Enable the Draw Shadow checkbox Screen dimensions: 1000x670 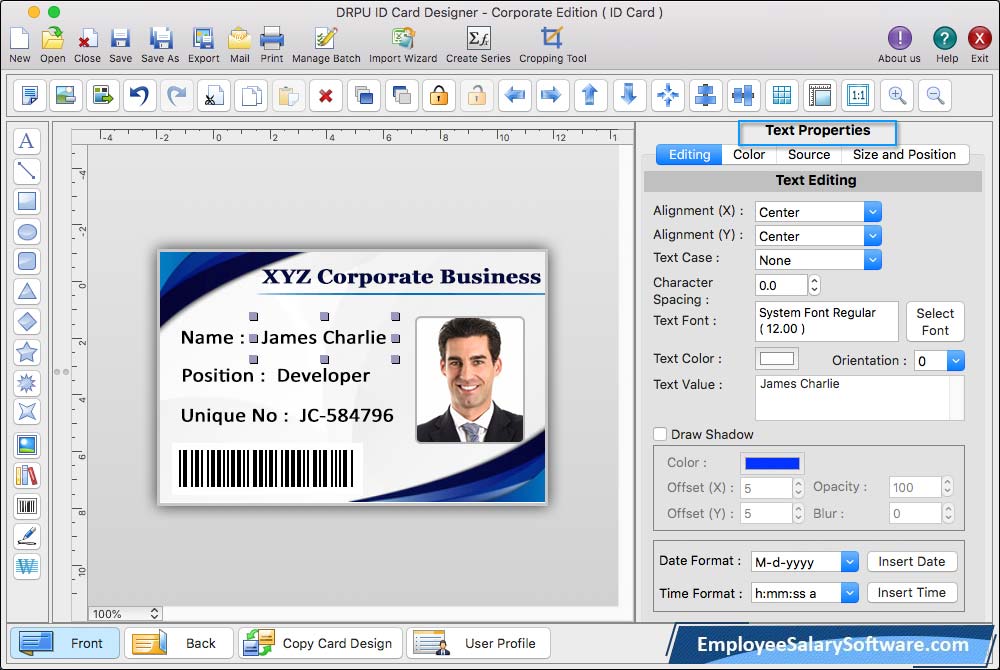point(660,434)
